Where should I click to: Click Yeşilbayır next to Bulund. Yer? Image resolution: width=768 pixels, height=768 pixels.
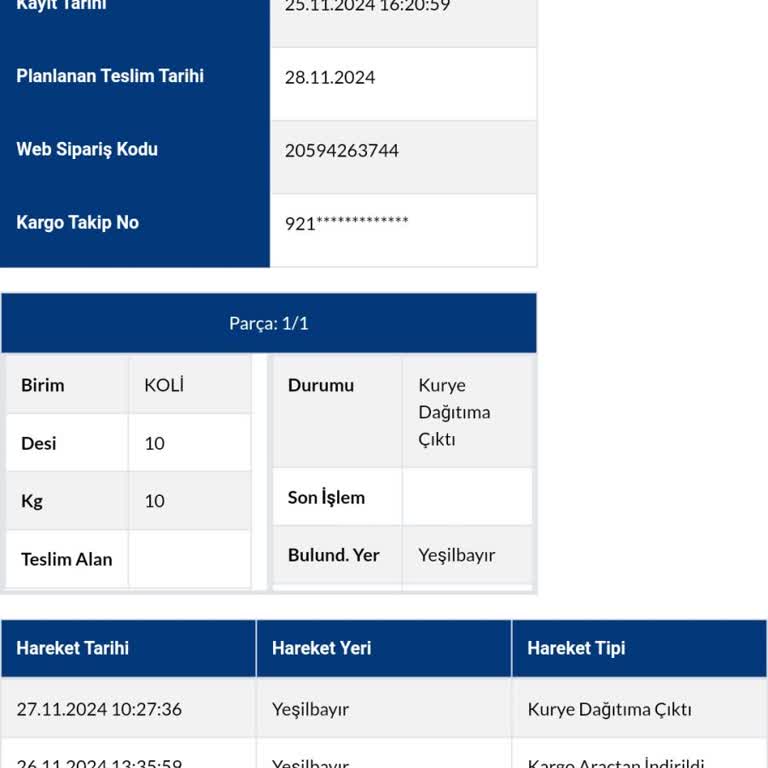456,555
